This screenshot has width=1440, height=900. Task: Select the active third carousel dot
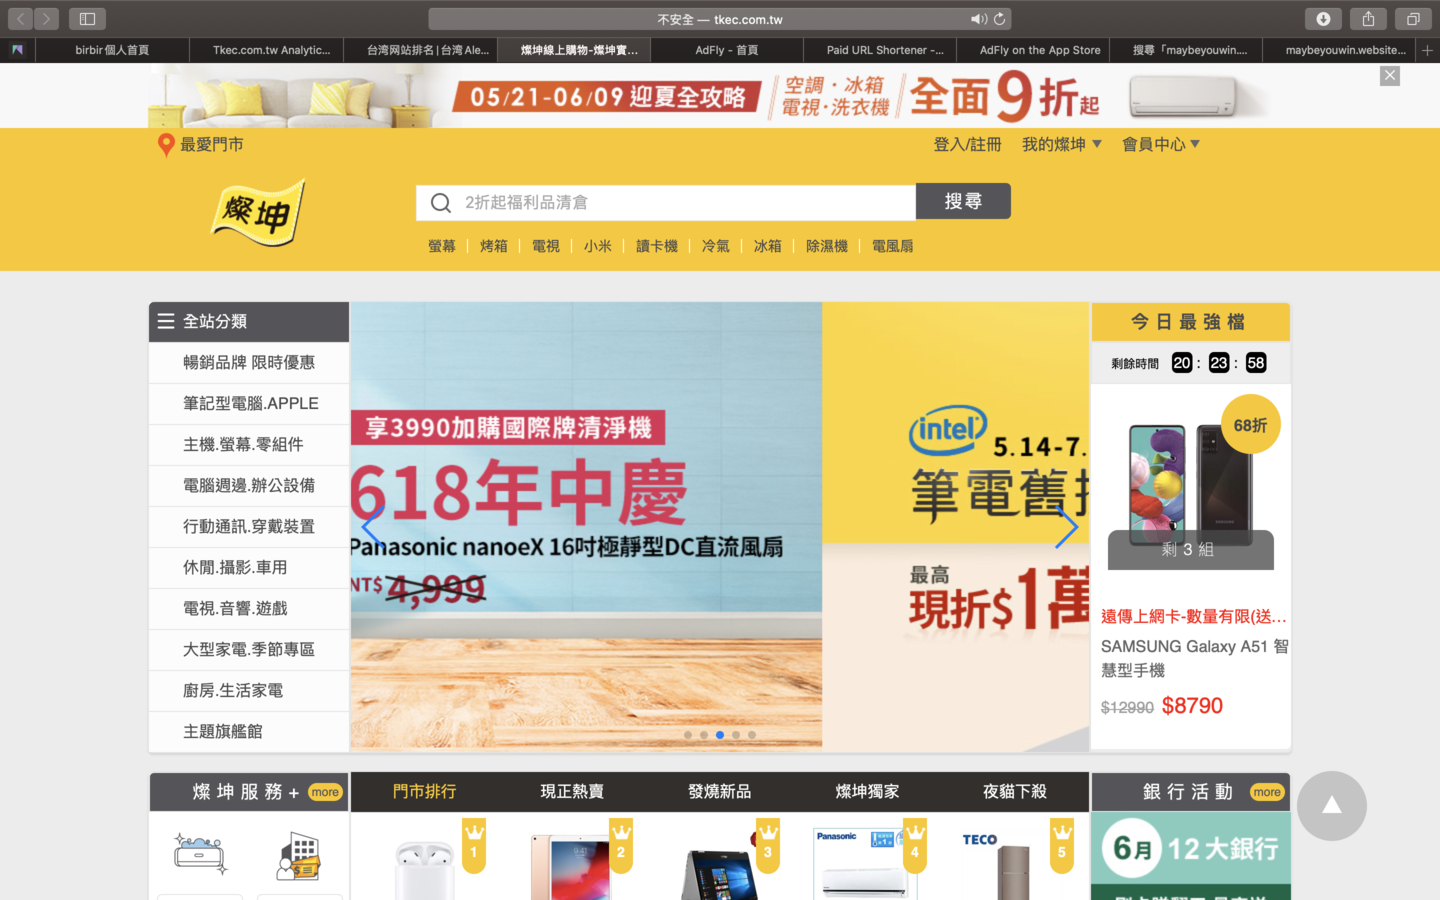720,735
